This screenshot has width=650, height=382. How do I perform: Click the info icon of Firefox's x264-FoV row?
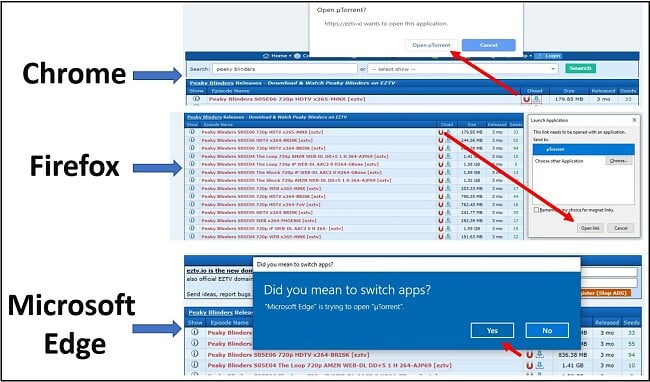pyautogui.click(x=192, y=204)
